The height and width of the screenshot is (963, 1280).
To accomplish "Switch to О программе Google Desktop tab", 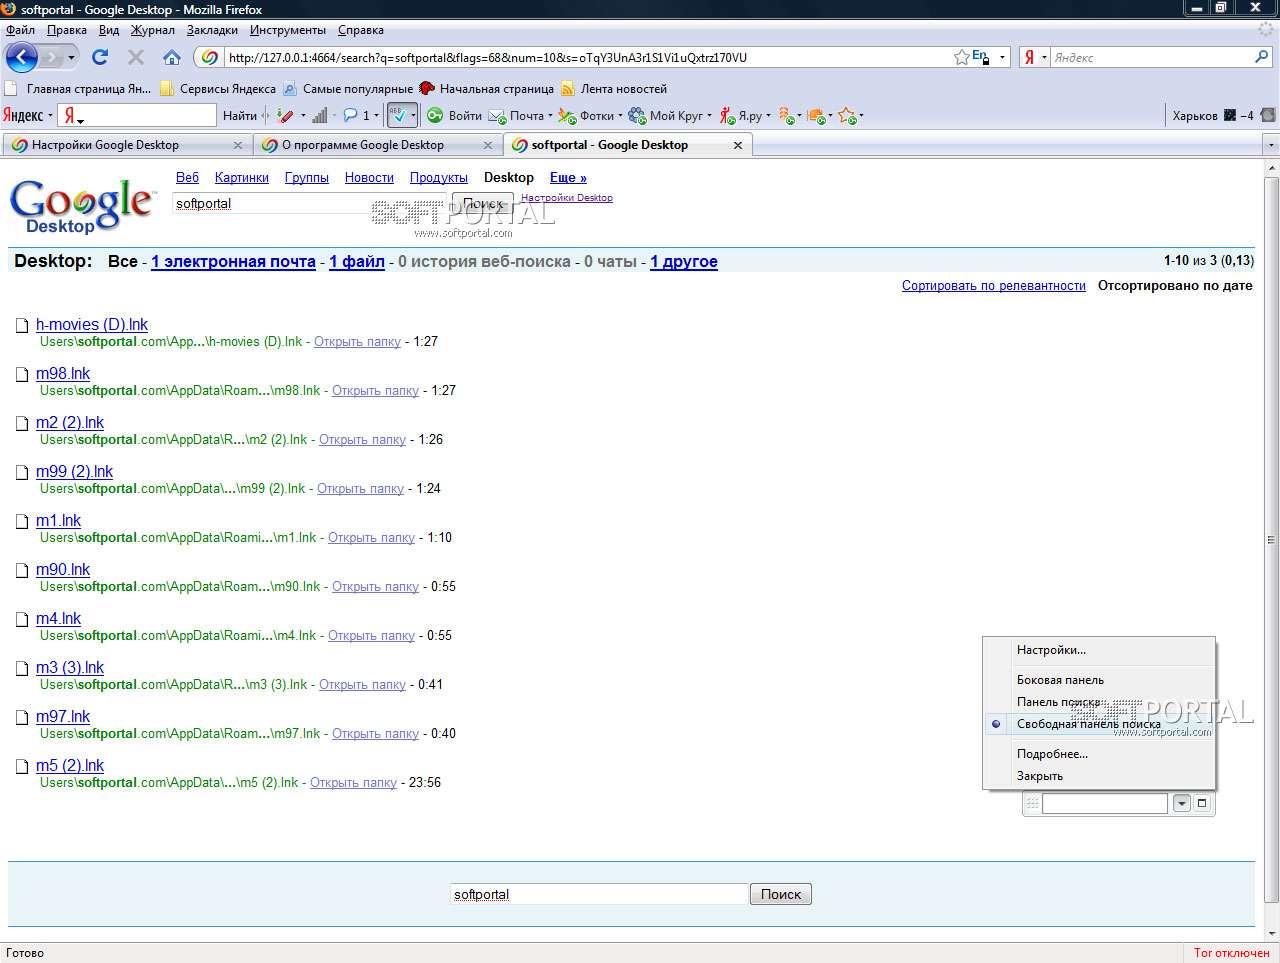I will [x=376, y=145].
